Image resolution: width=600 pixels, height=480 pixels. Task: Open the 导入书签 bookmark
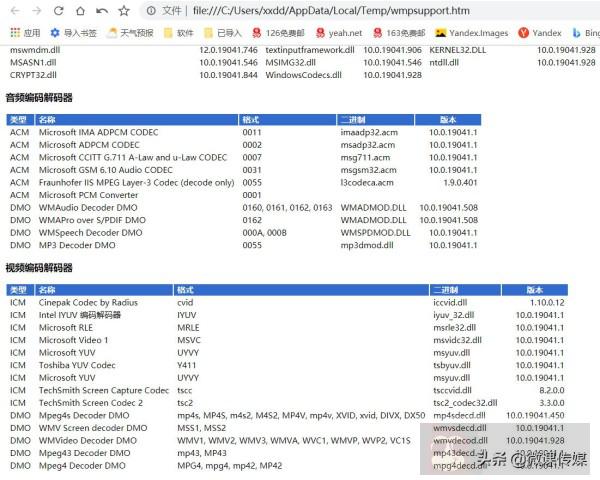pos(73,33)
